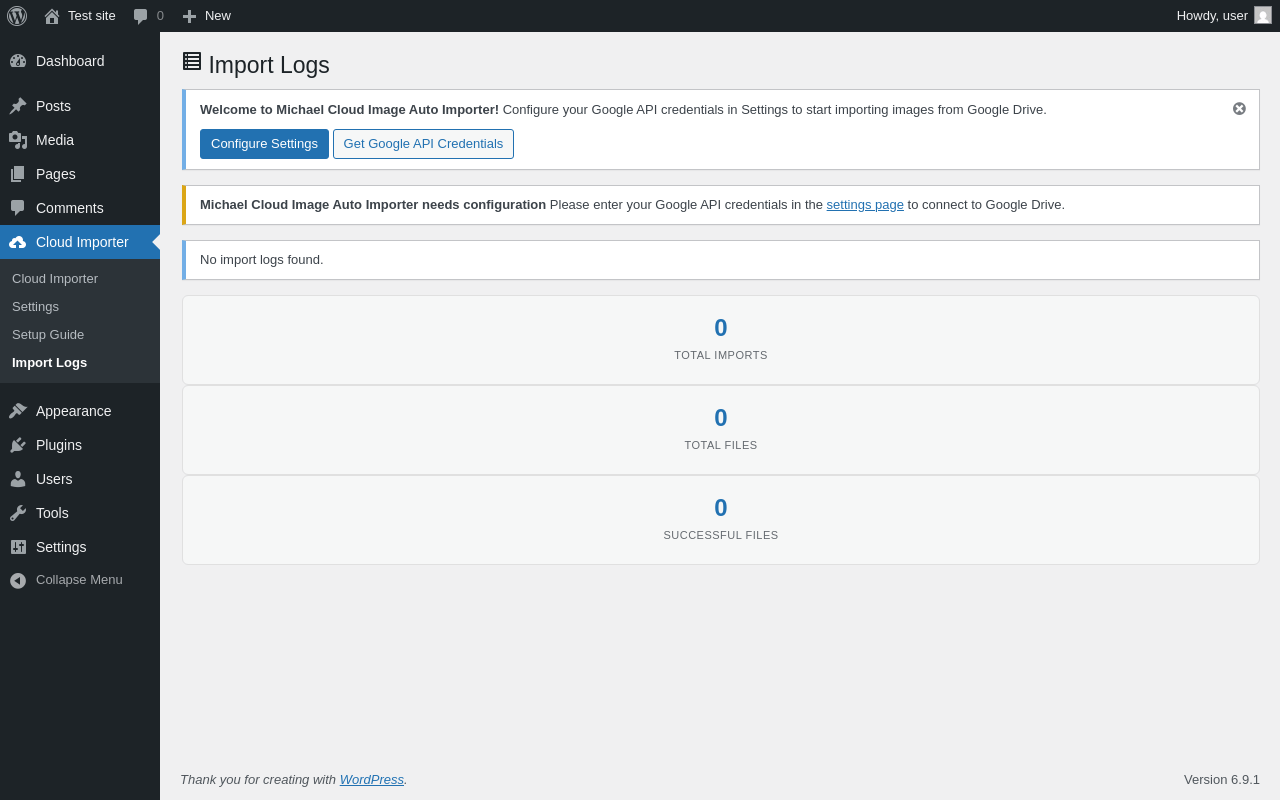
Task: Click the Plugins plug icon
Action: pyautogui.click(x=18, y=445)
